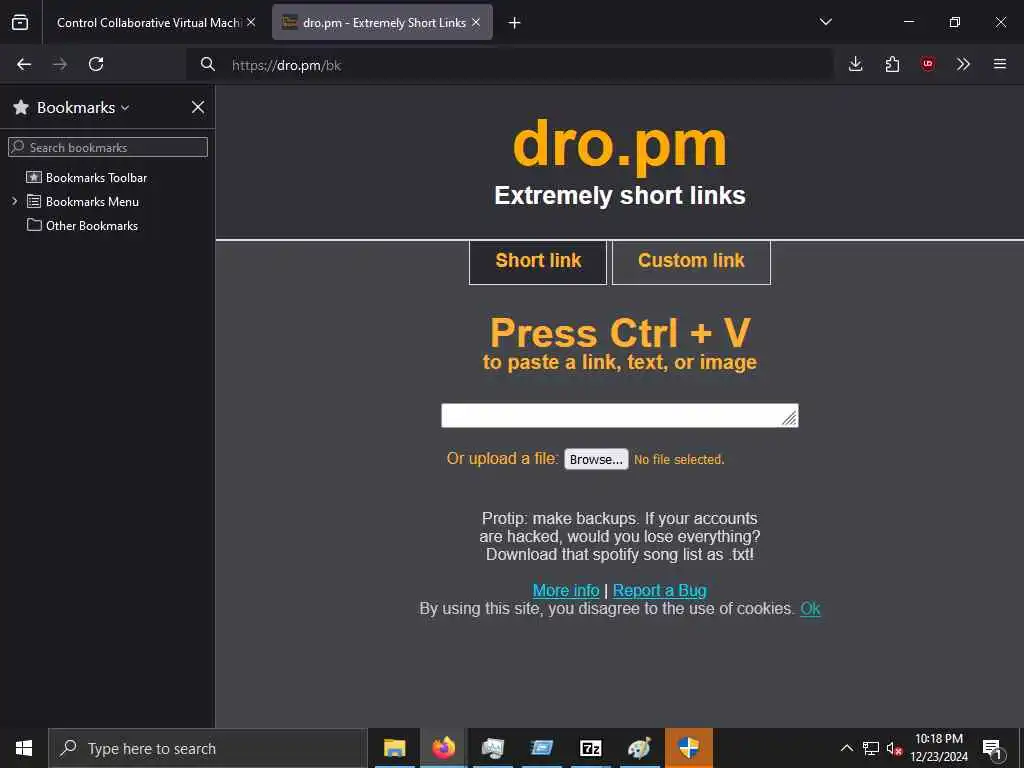The width and height of the screenshot is (1024, 768).
Task: Select the Short link tab
Action: 538,262
